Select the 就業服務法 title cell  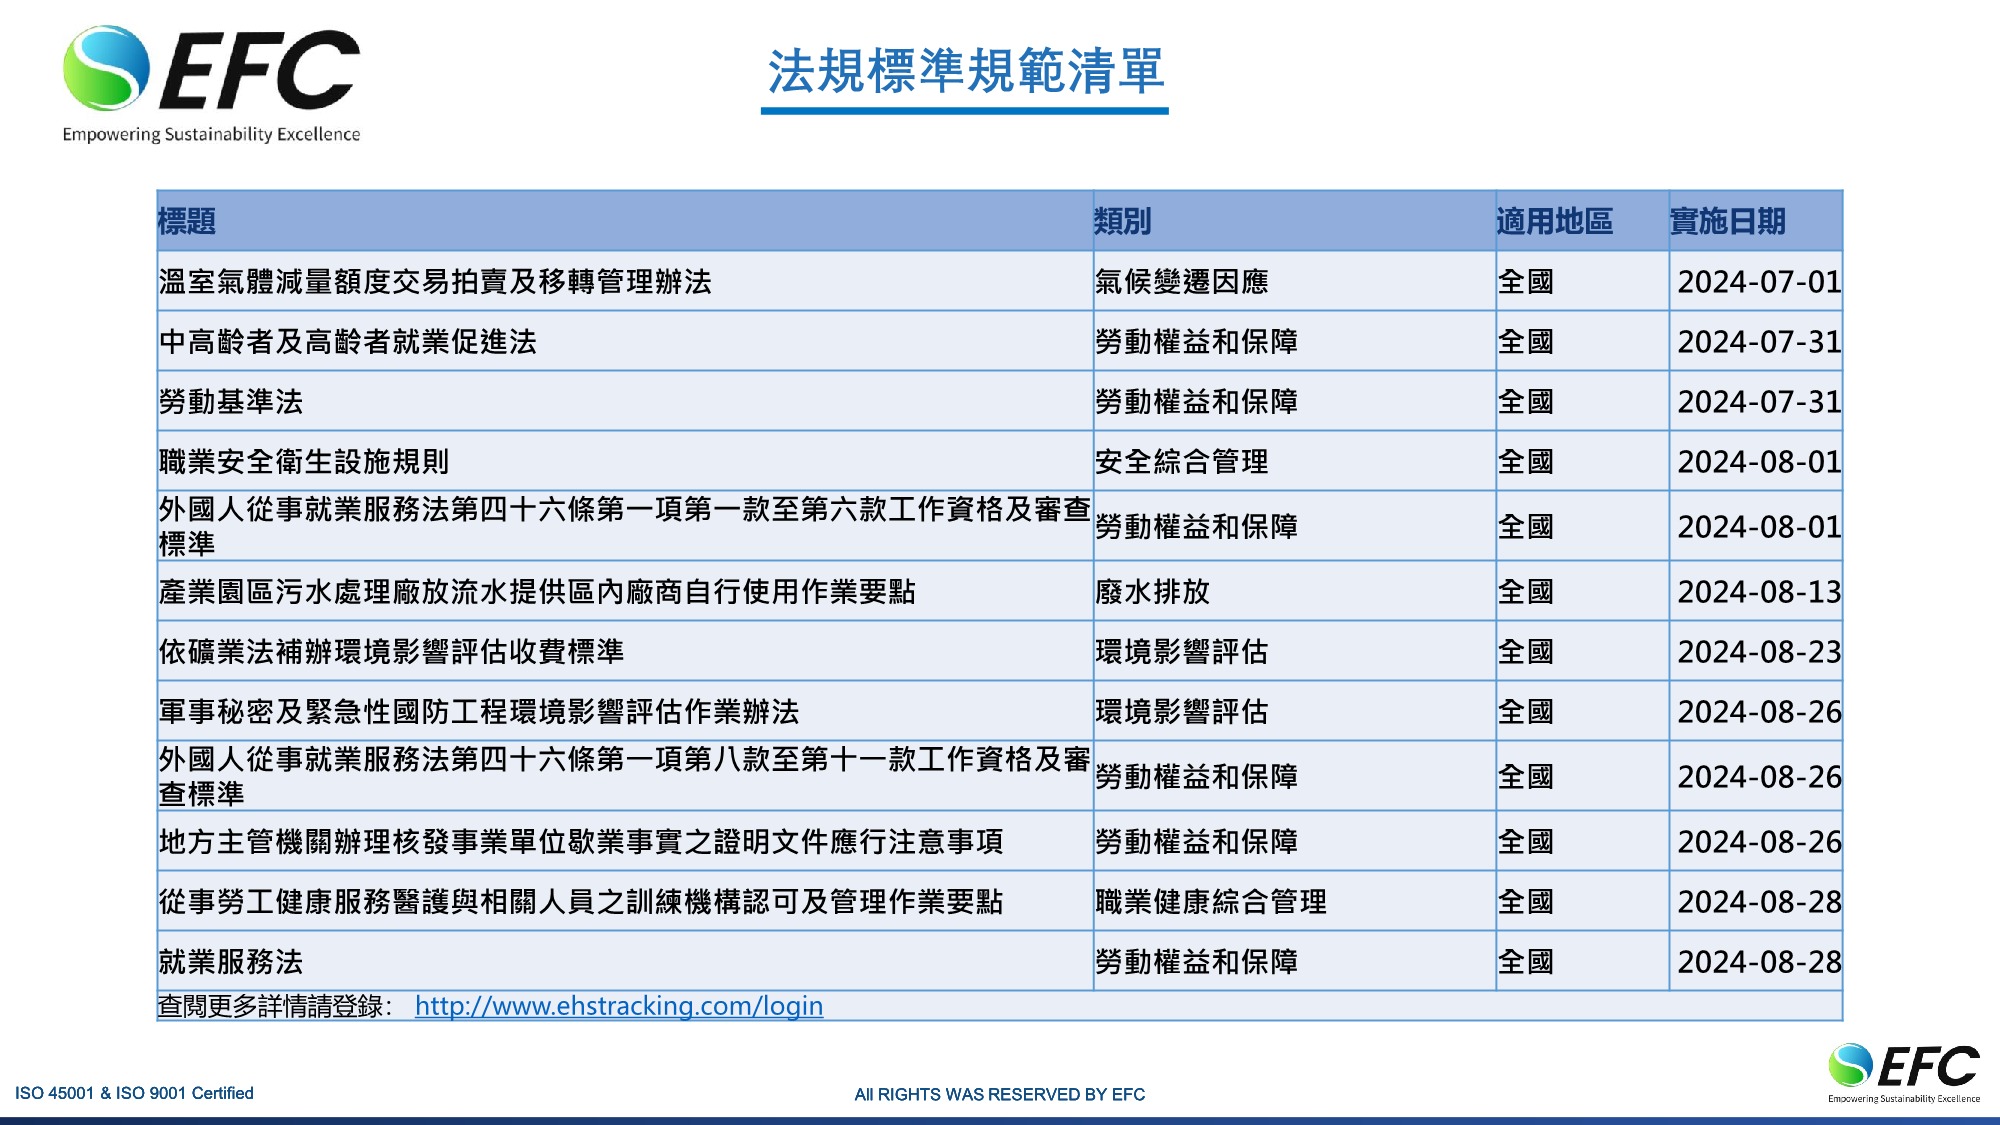pos(625,961)
